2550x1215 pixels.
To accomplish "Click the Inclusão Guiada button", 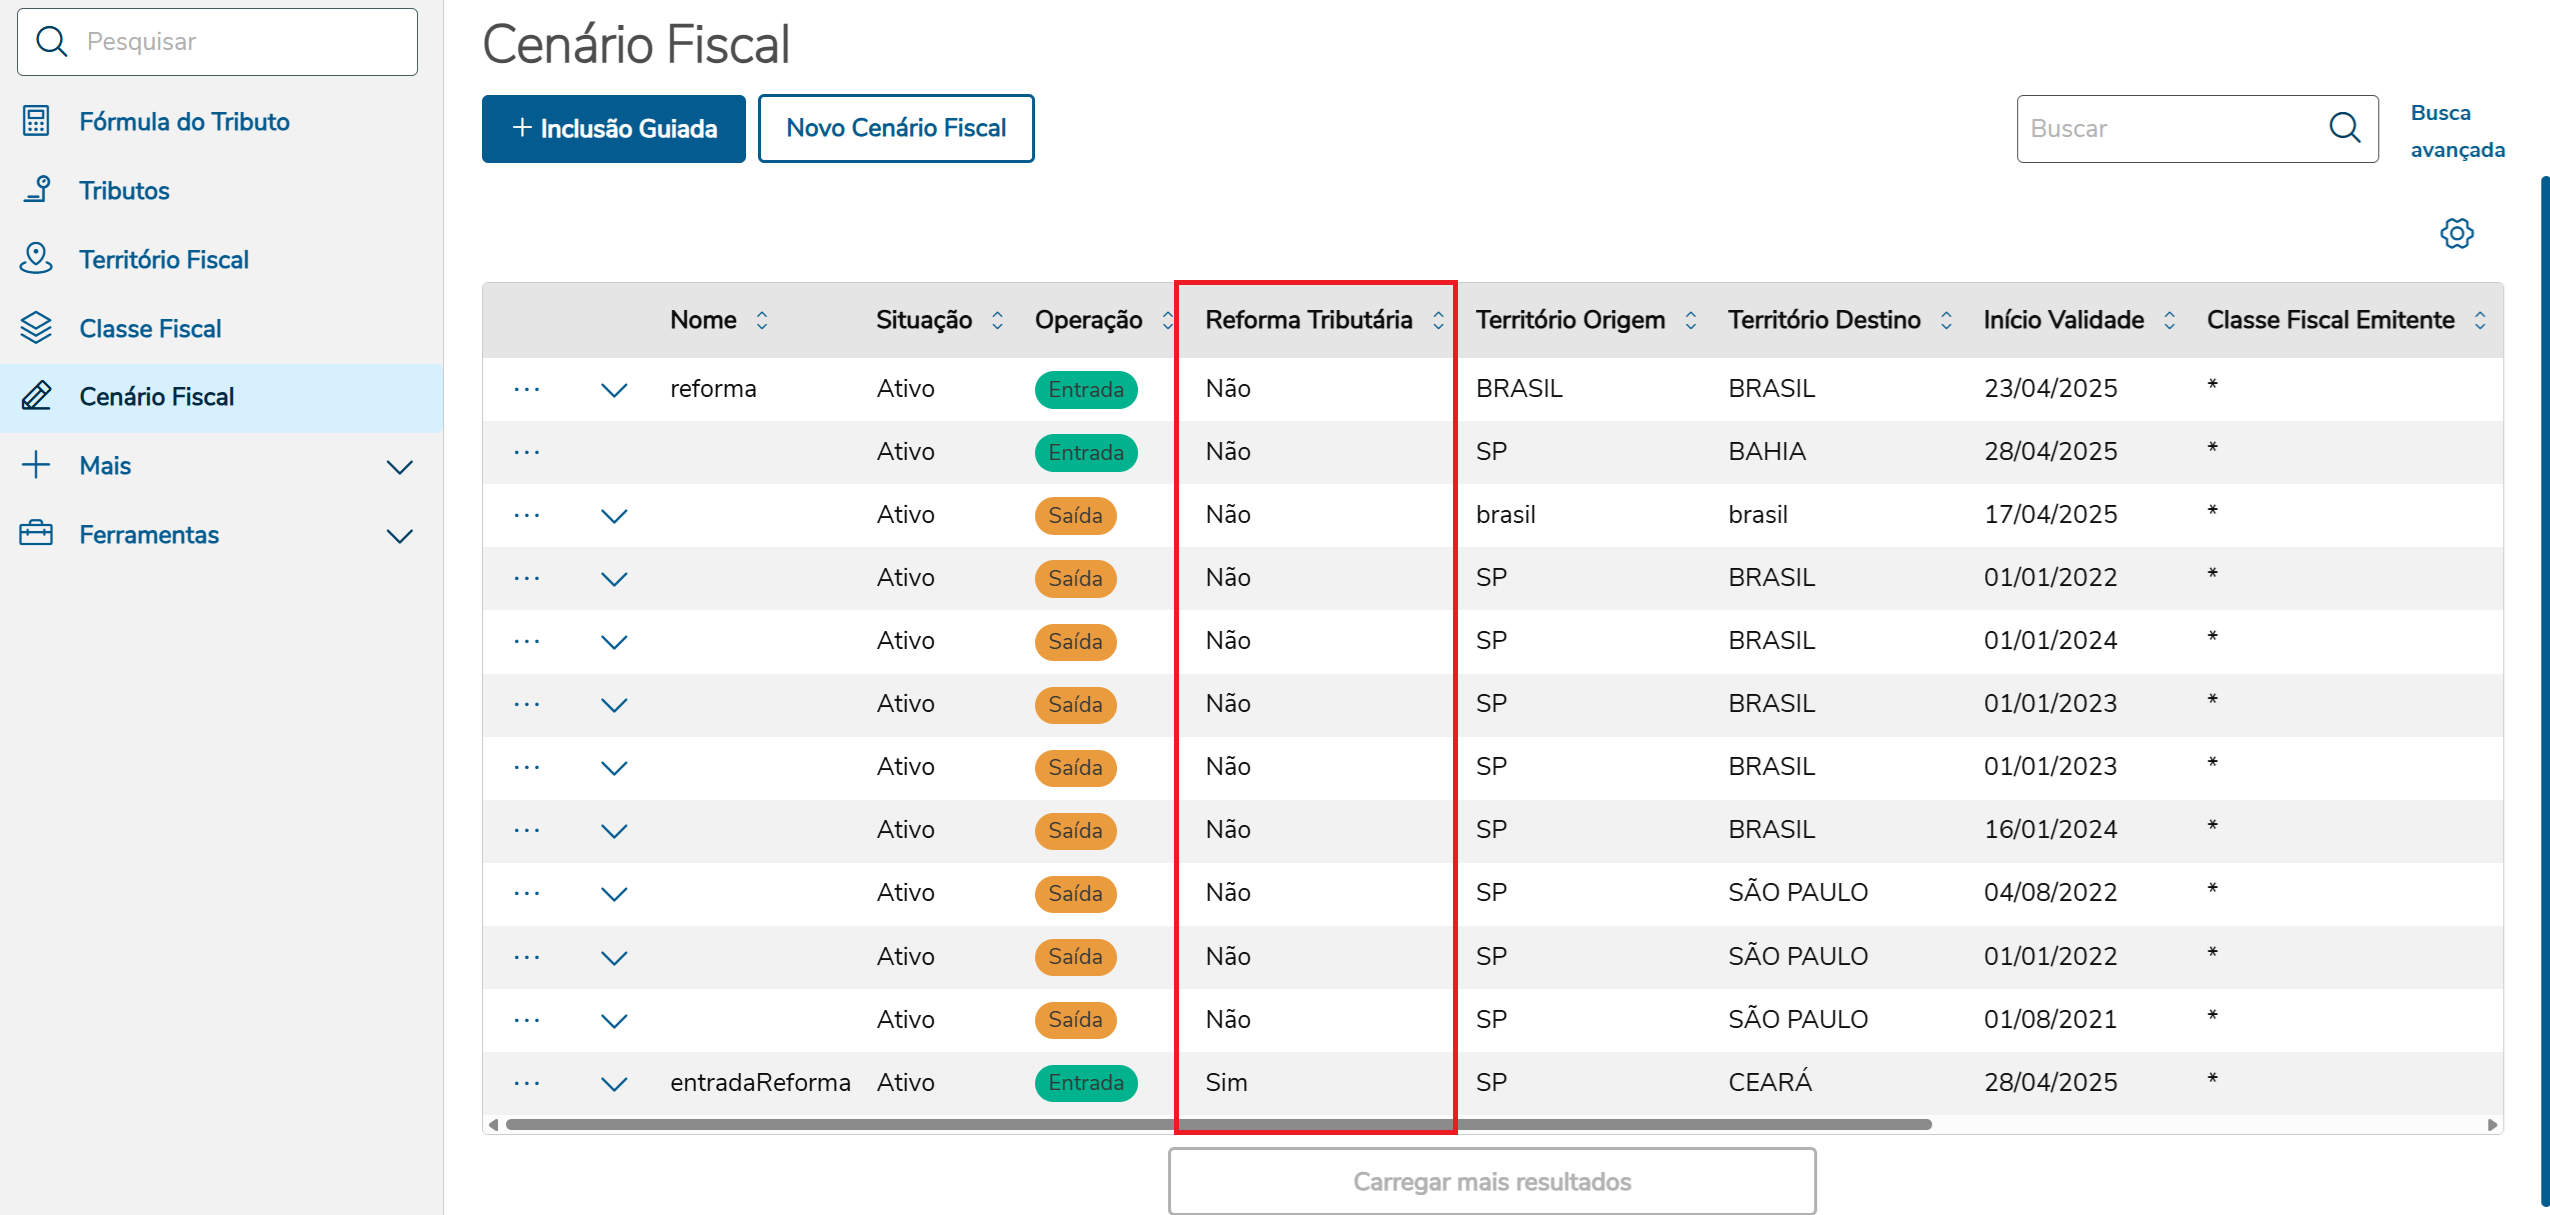I will point(613,128).
